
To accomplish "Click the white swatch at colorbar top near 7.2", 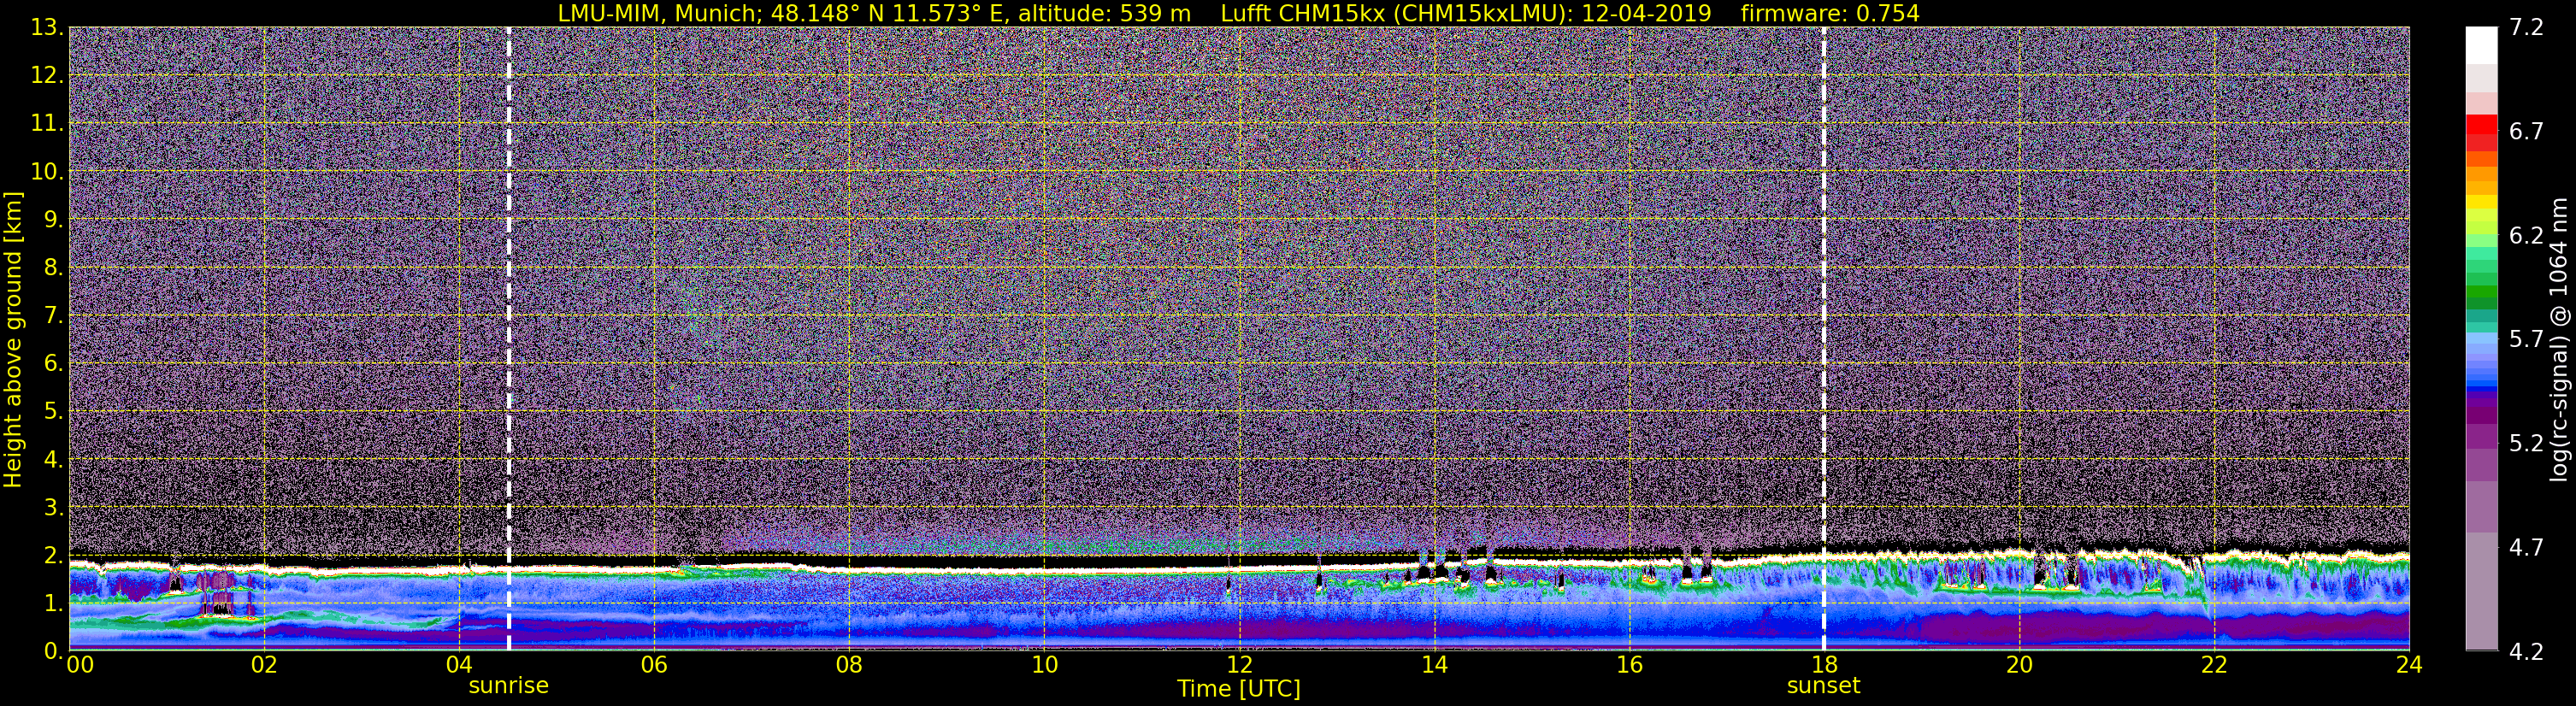I will pyautogui.click(x=2481, y=45).
